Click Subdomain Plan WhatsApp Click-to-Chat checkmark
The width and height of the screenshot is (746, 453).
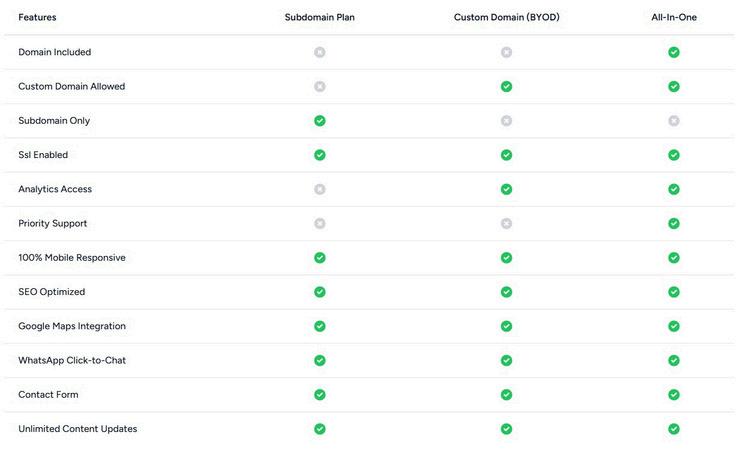320,360
